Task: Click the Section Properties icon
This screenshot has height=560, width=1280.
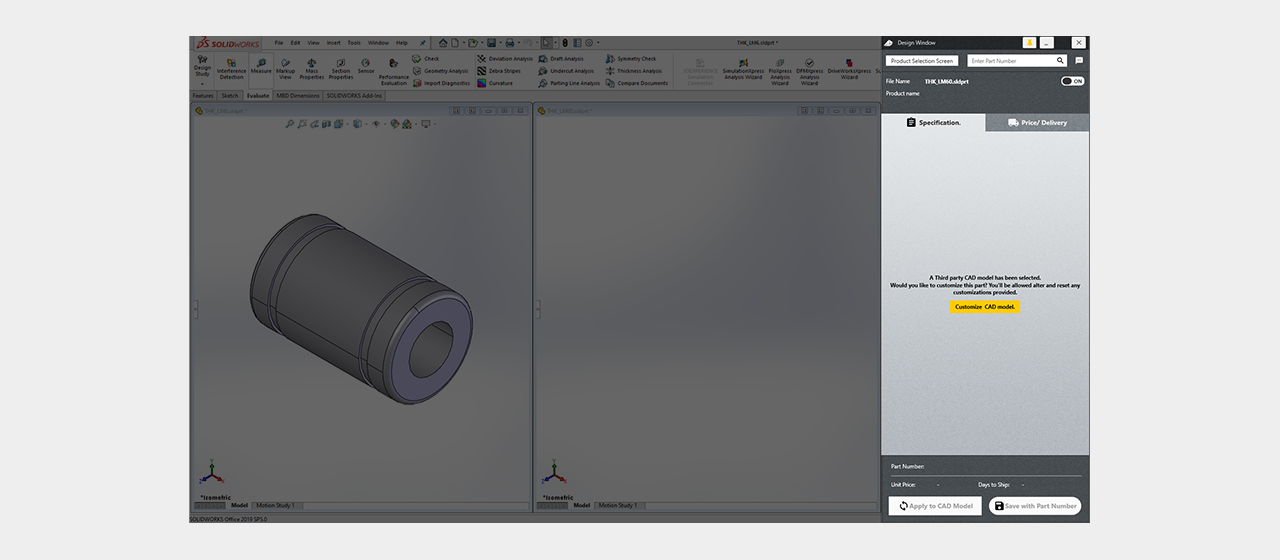Action: click(x=341, y=68)
